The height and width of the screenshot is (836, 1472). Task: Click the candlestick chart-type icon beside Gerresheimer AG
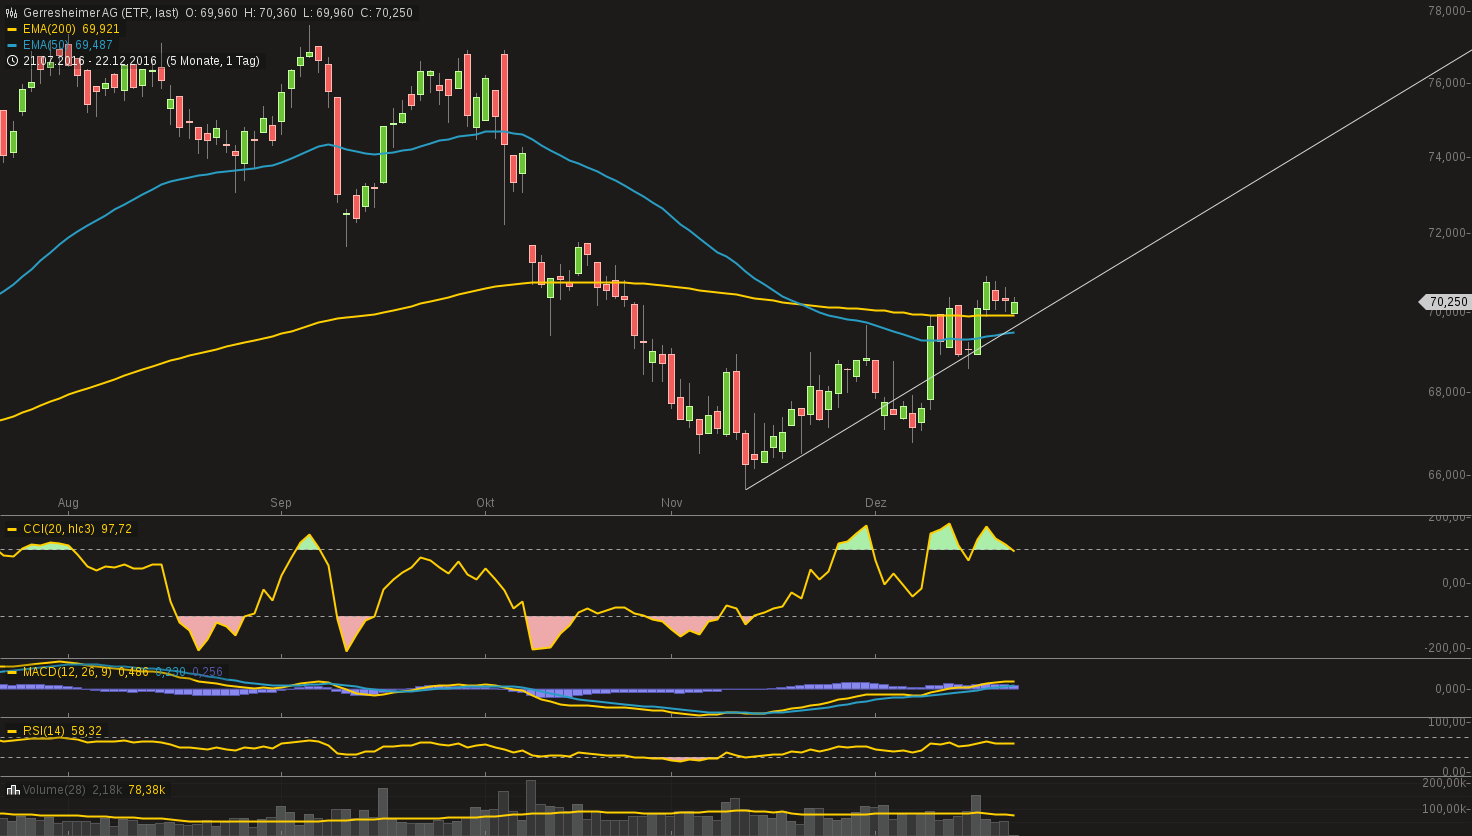(12, 13)
